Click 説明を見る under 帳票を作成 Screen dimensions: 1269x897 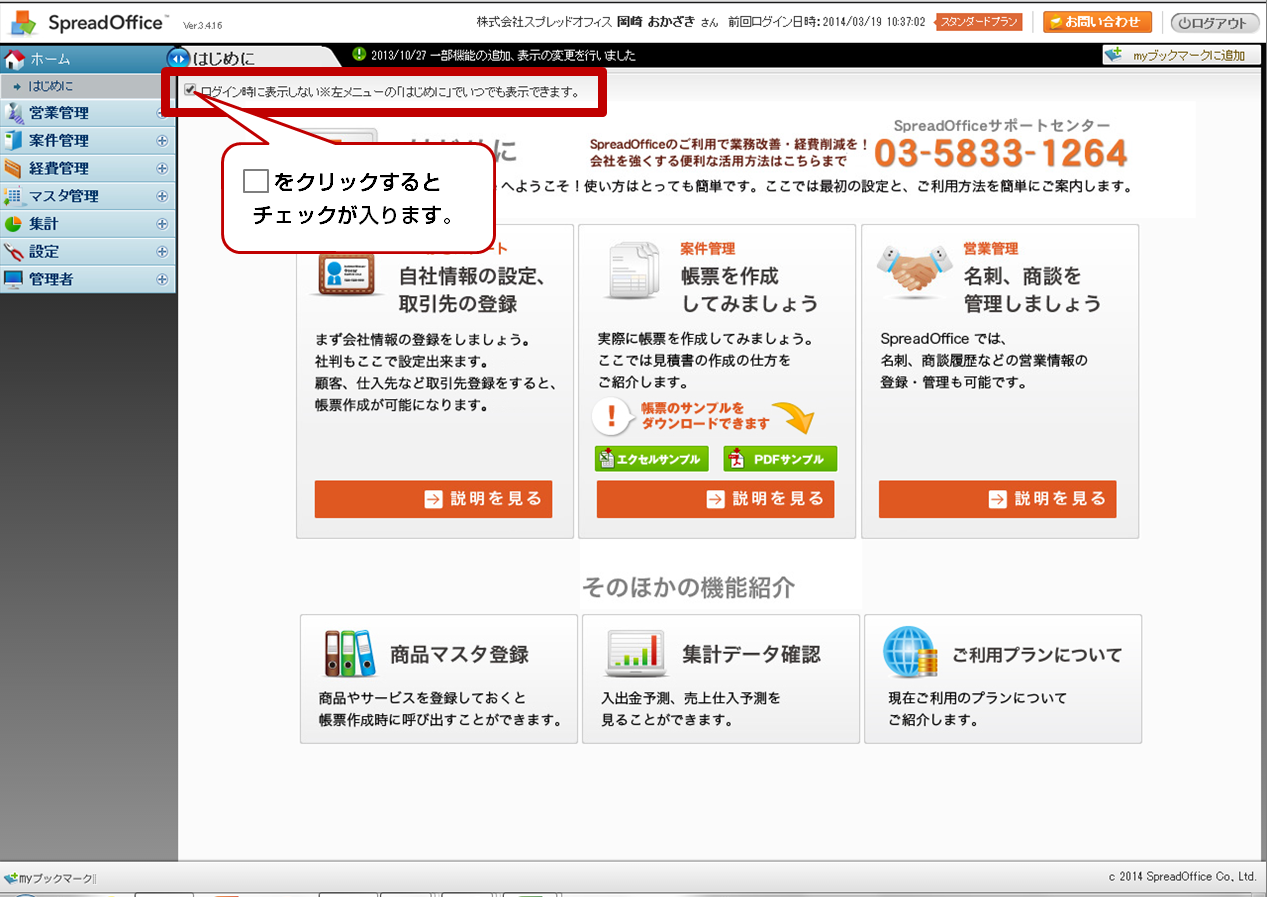click(715, 499)
